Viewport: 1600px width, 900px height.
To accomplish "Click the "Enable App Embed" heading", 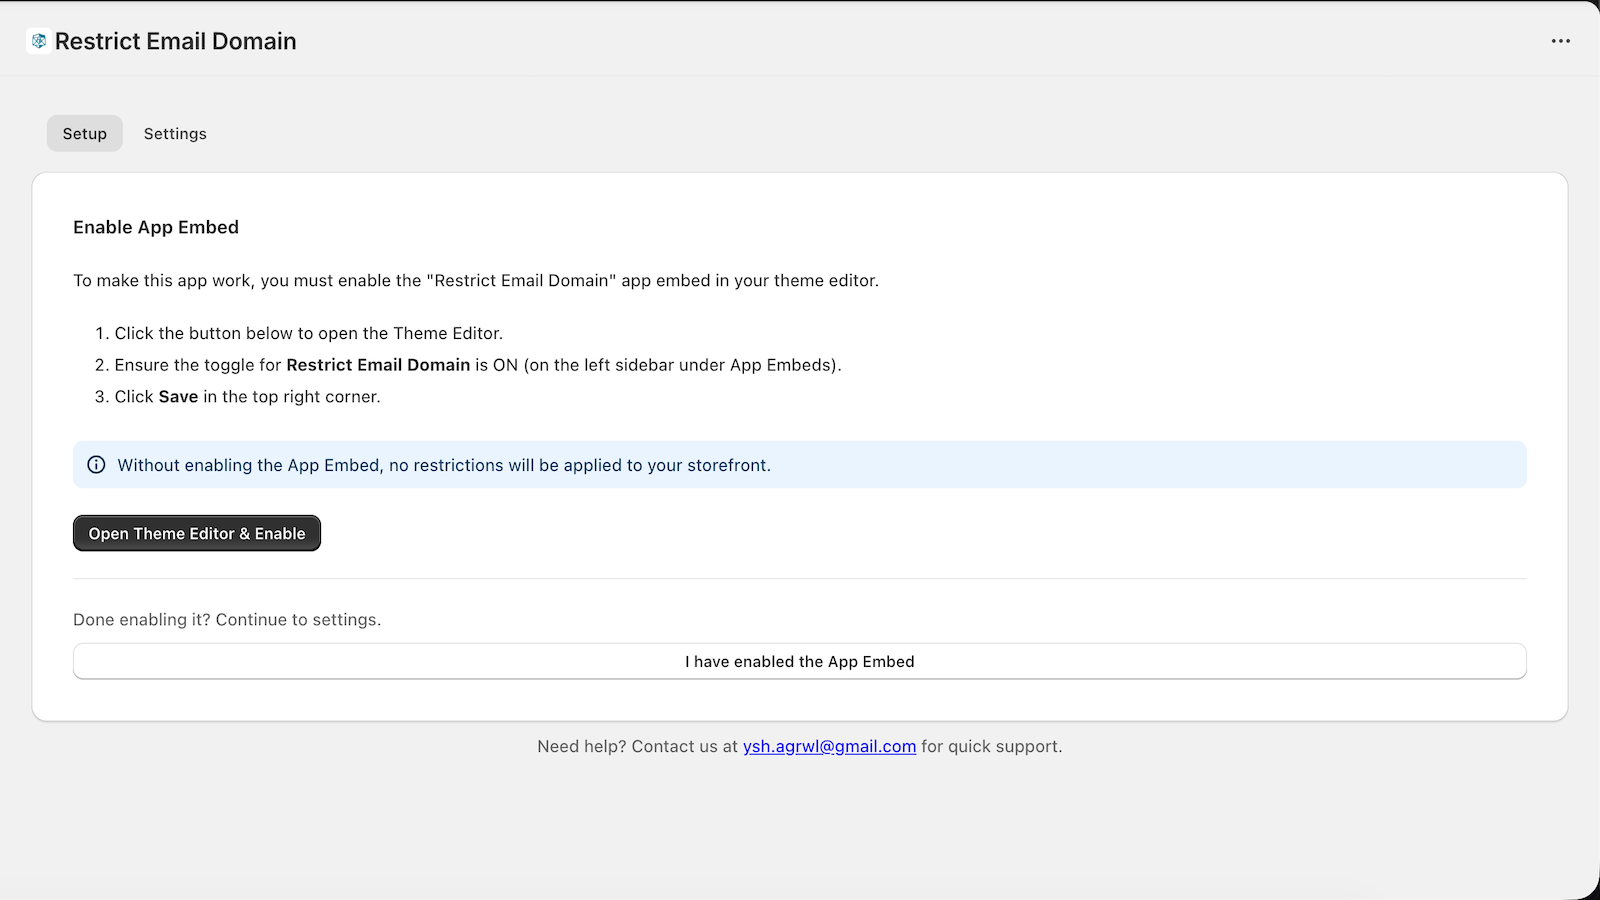I will [x=156, y=227].
